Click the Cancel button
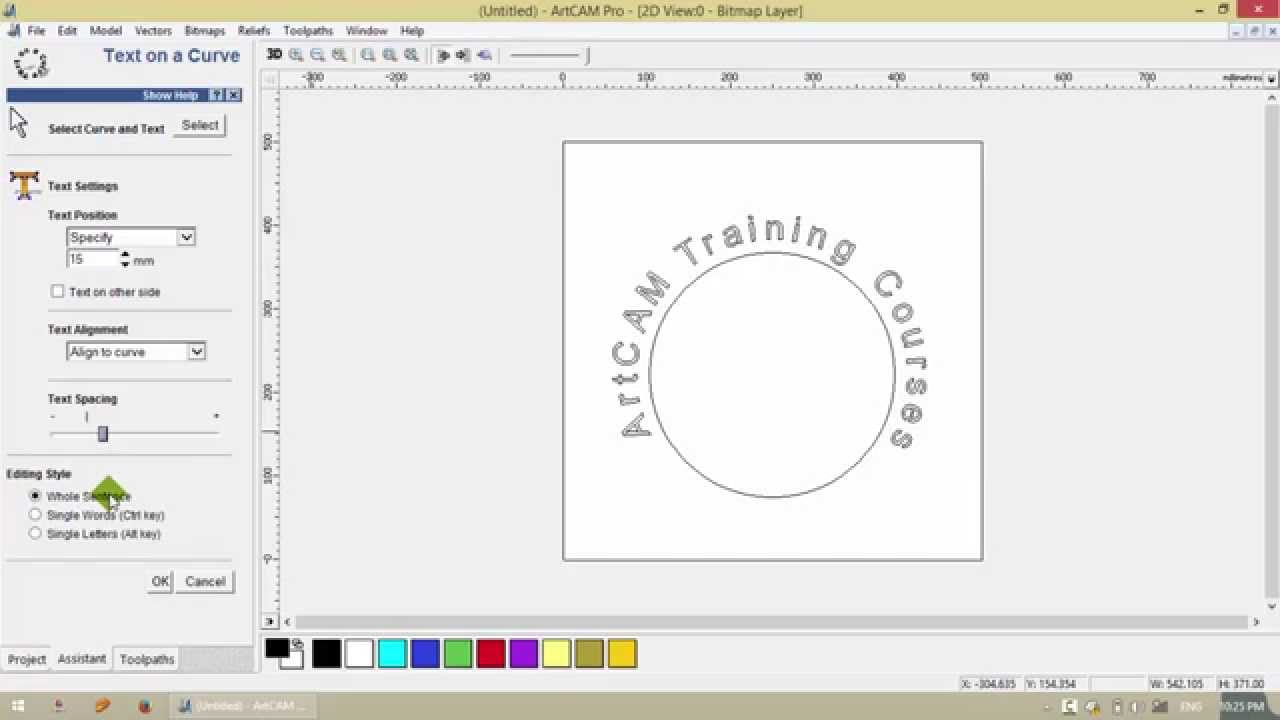The image size is (1280, 720). pyautogui.click(x=205, y=581)
